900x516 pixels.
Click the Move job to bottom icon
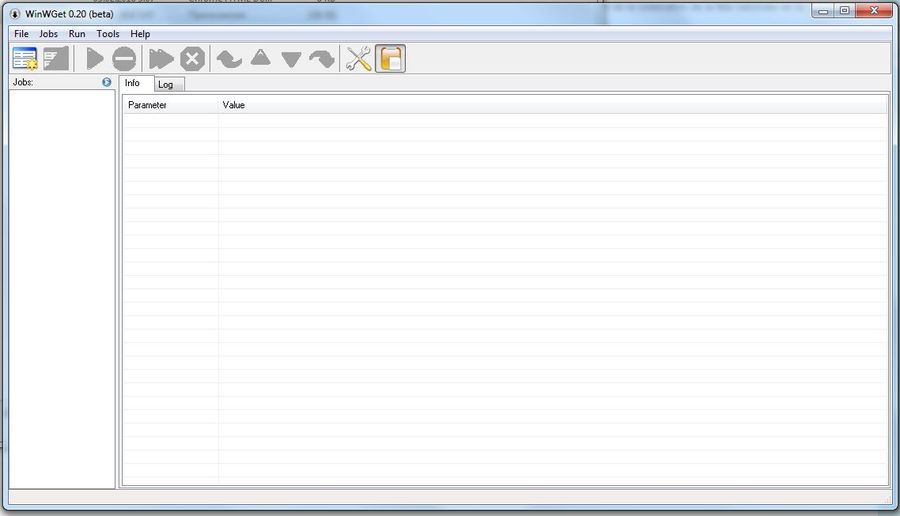coord(322,59)
